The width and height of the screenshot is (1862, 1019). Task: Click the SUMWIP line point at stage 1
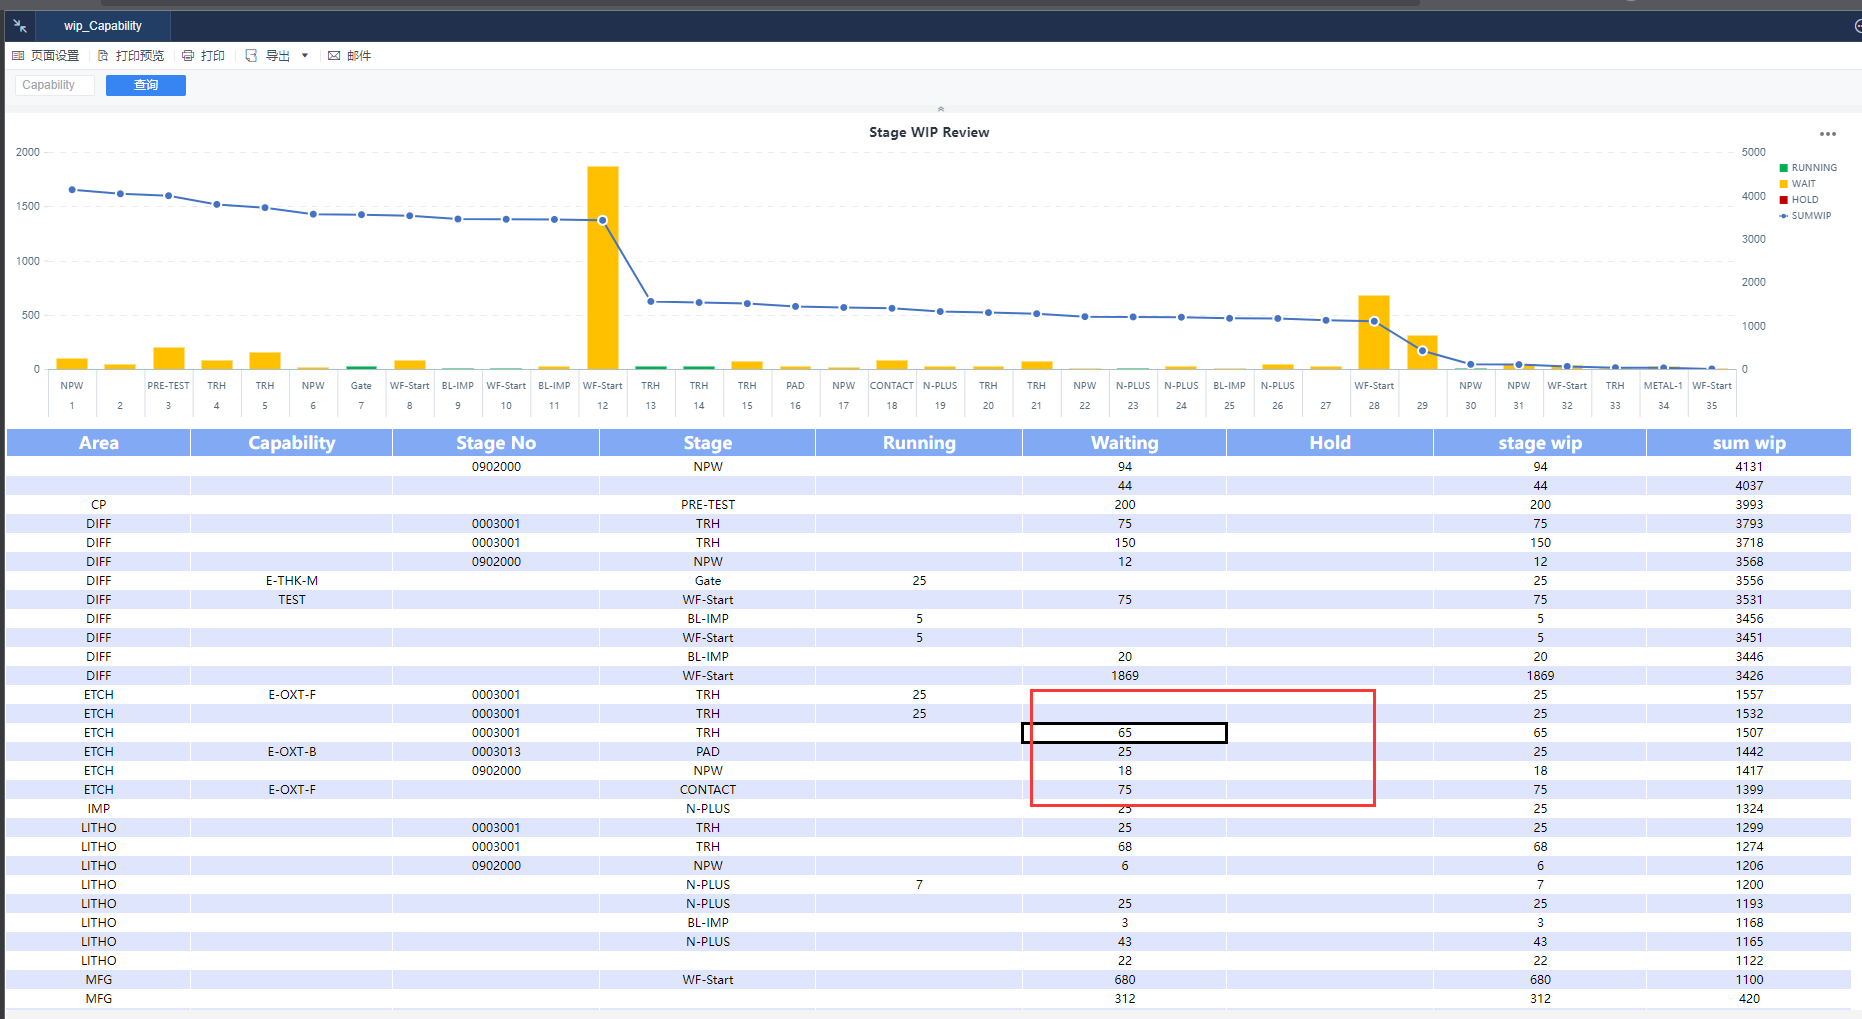coord(72,189)
